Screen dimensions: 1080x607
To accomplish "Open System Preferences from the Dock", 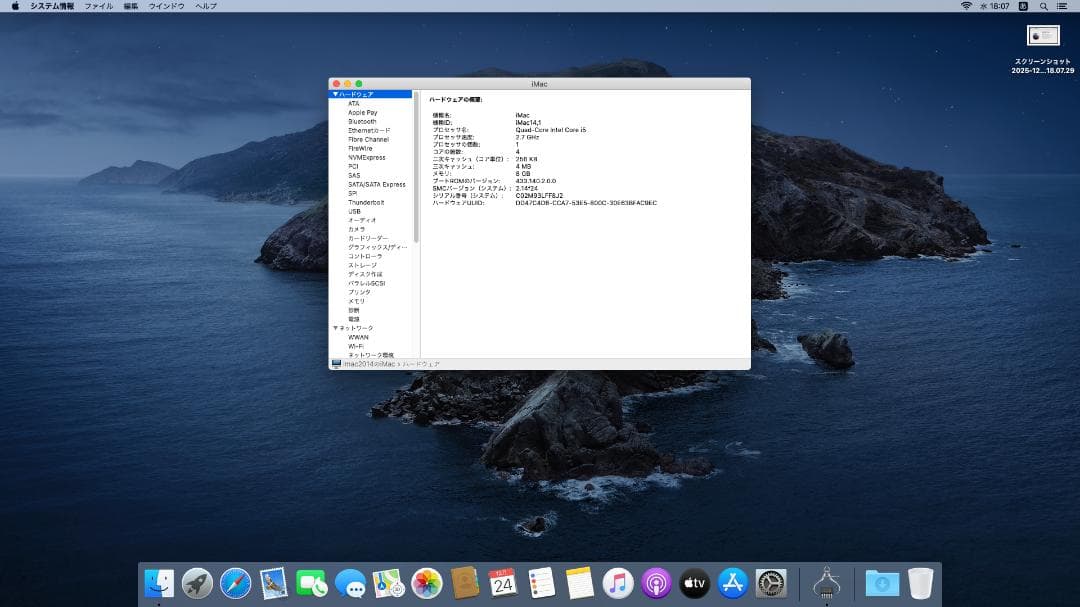I will click(770, 582).
